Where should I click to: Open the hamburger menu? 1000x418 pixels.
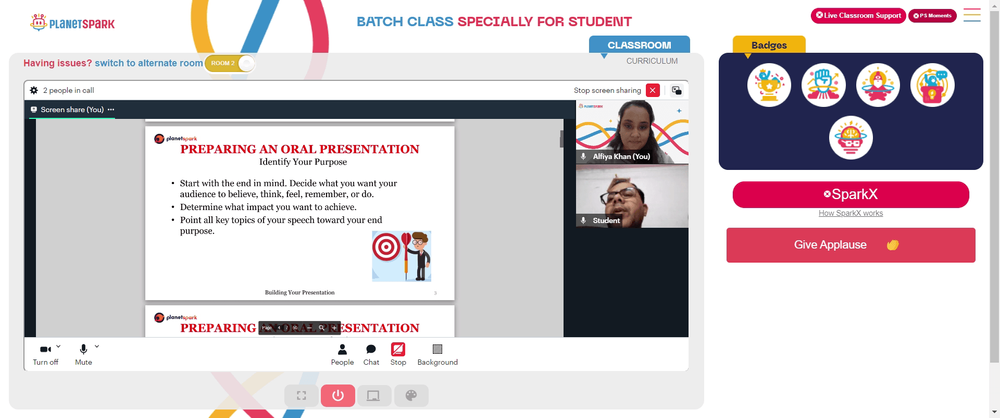[x=972, y=15]
